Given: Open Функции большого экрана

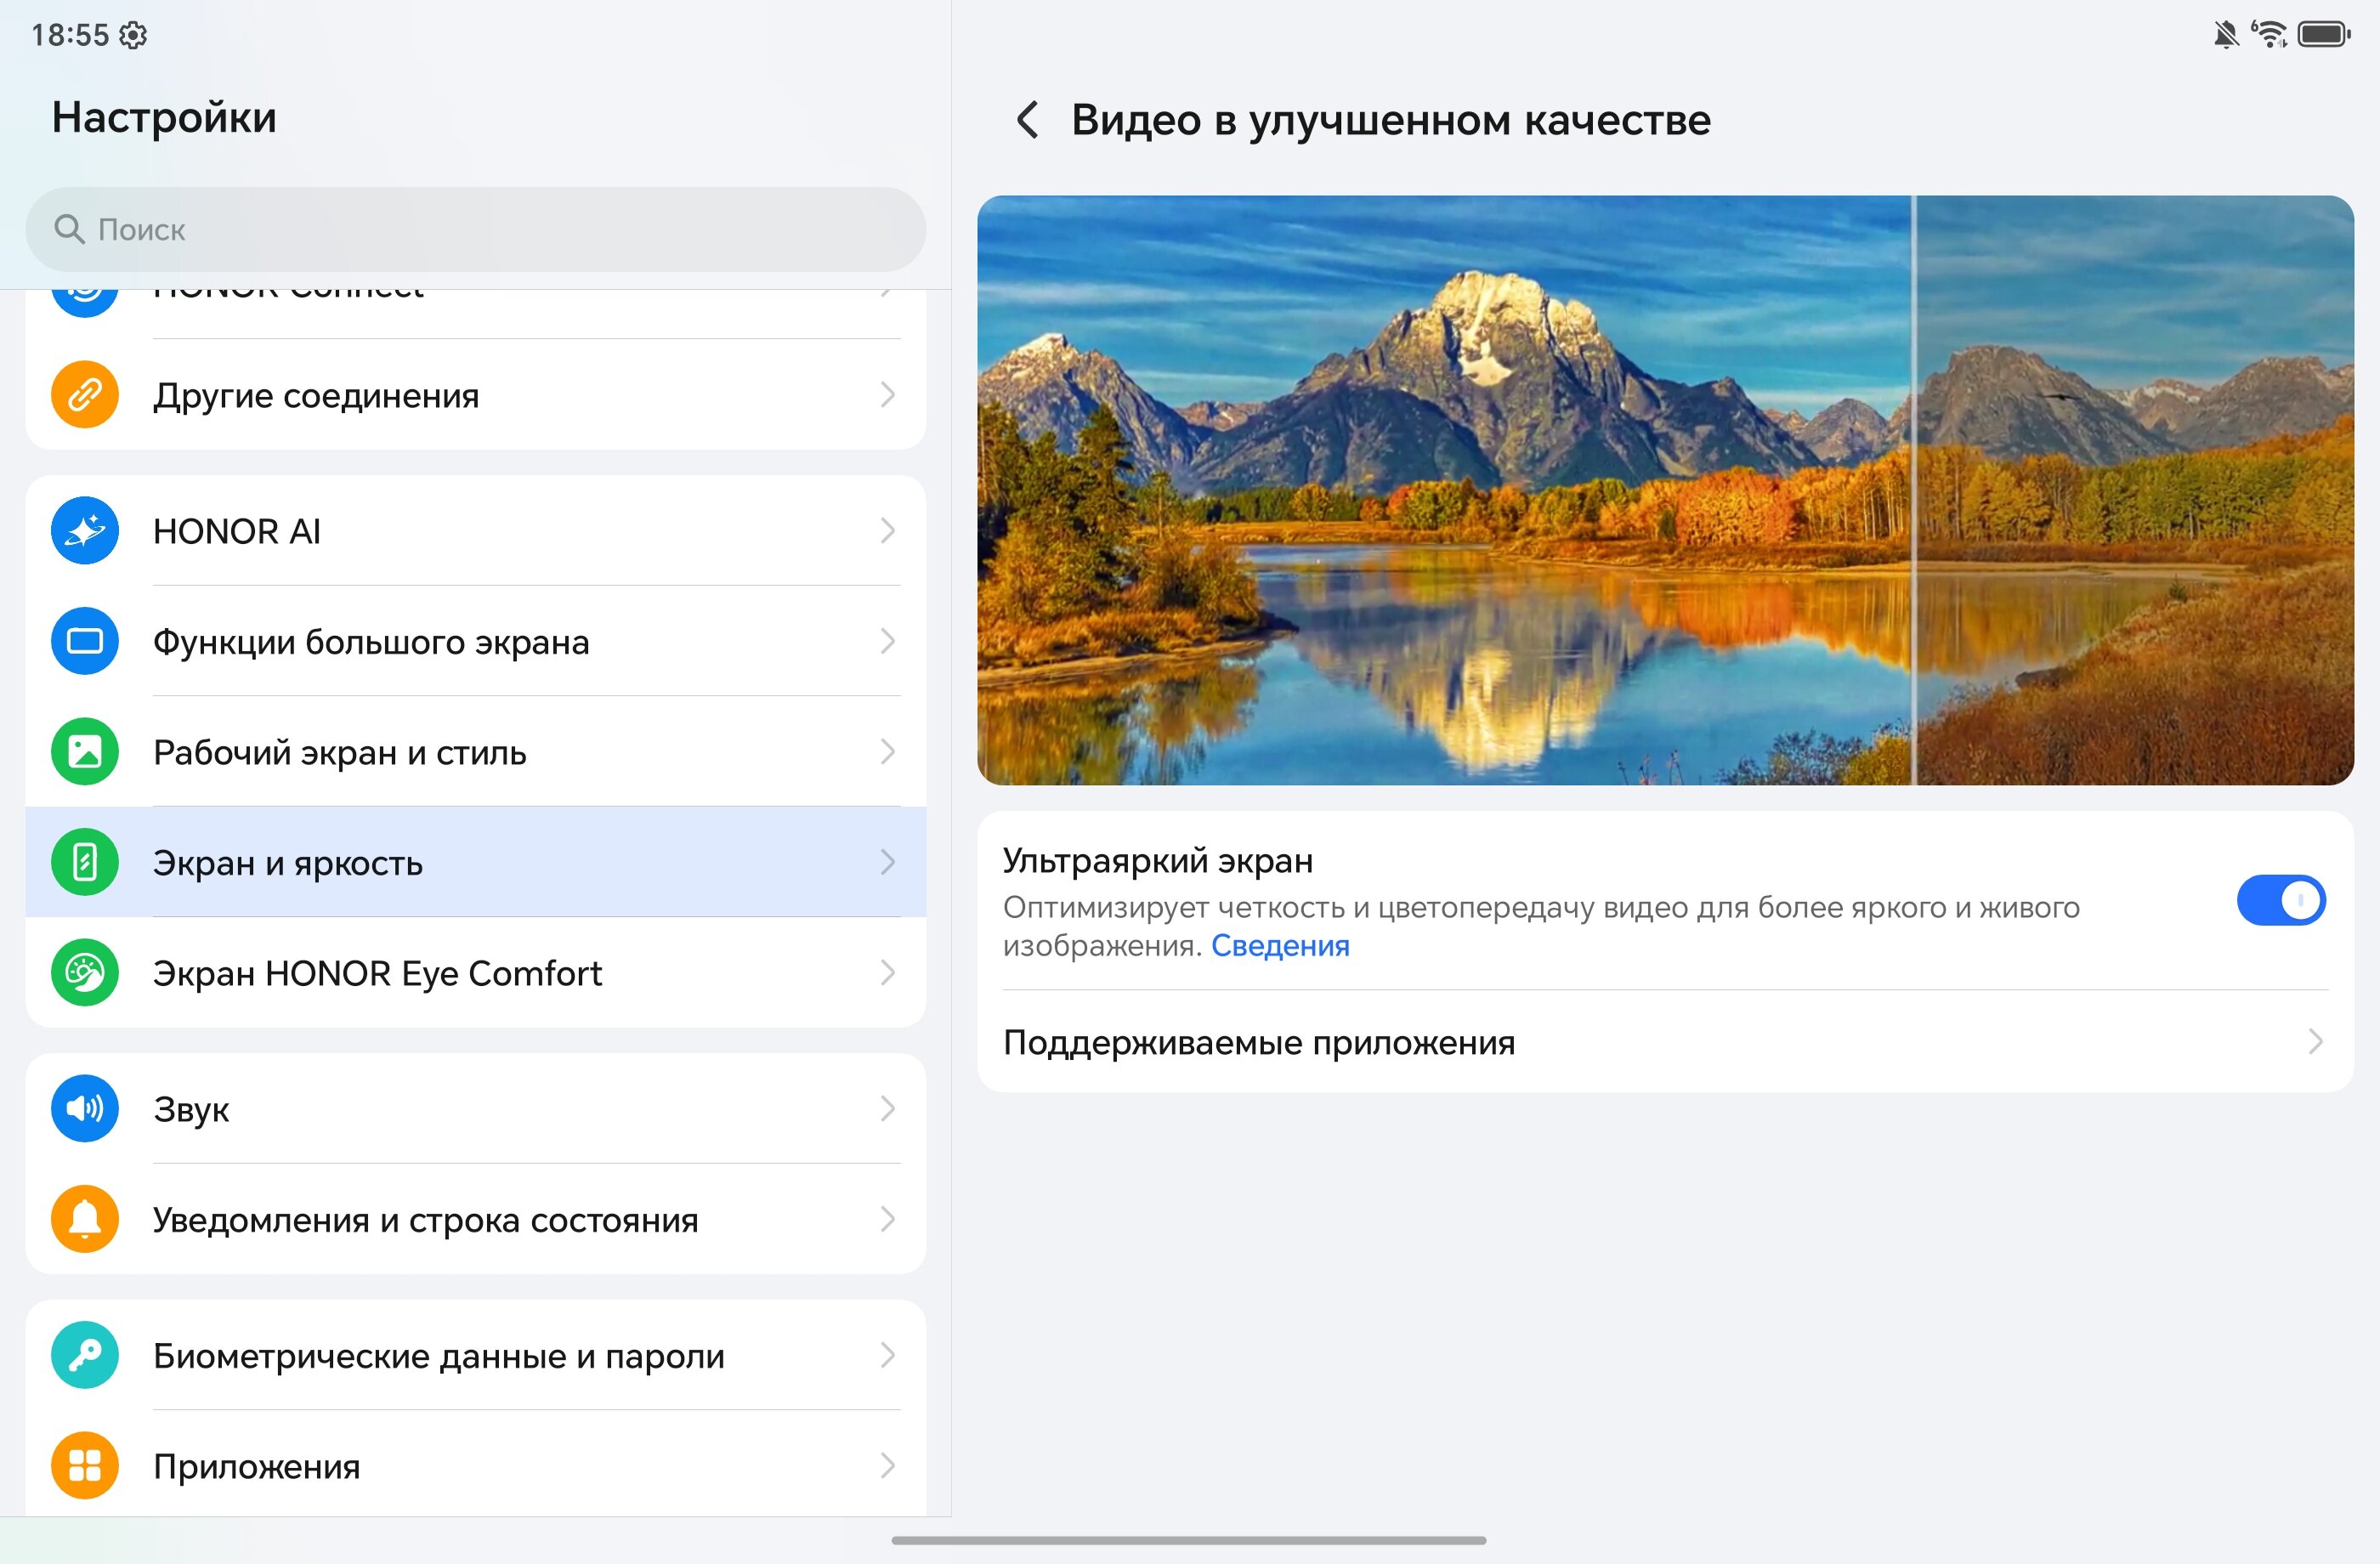Looking at the screenshot, I should (475, 641).
